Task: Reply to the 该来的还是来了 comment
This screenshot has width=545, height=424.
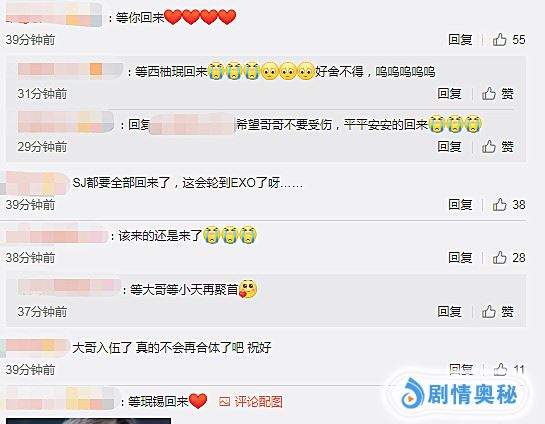Action: coord(460,258)
